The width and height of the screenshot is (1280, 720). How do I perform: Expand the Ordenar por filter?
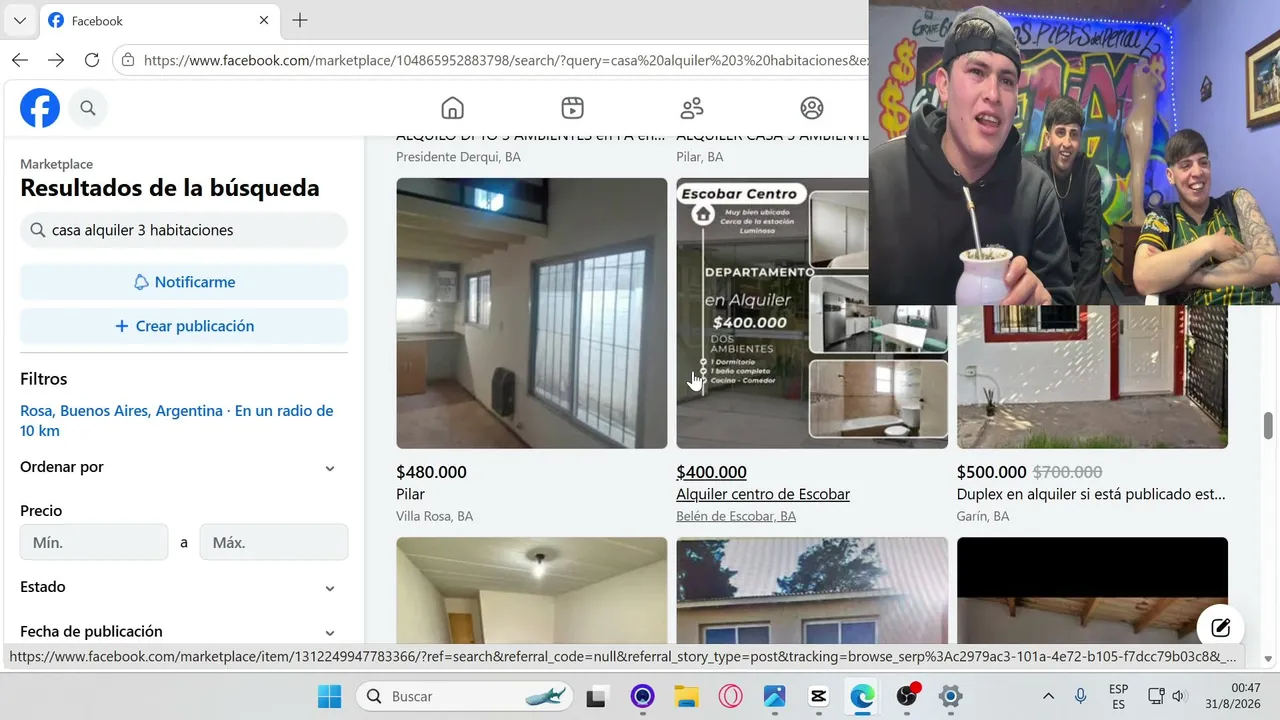(x=184, y=467)
